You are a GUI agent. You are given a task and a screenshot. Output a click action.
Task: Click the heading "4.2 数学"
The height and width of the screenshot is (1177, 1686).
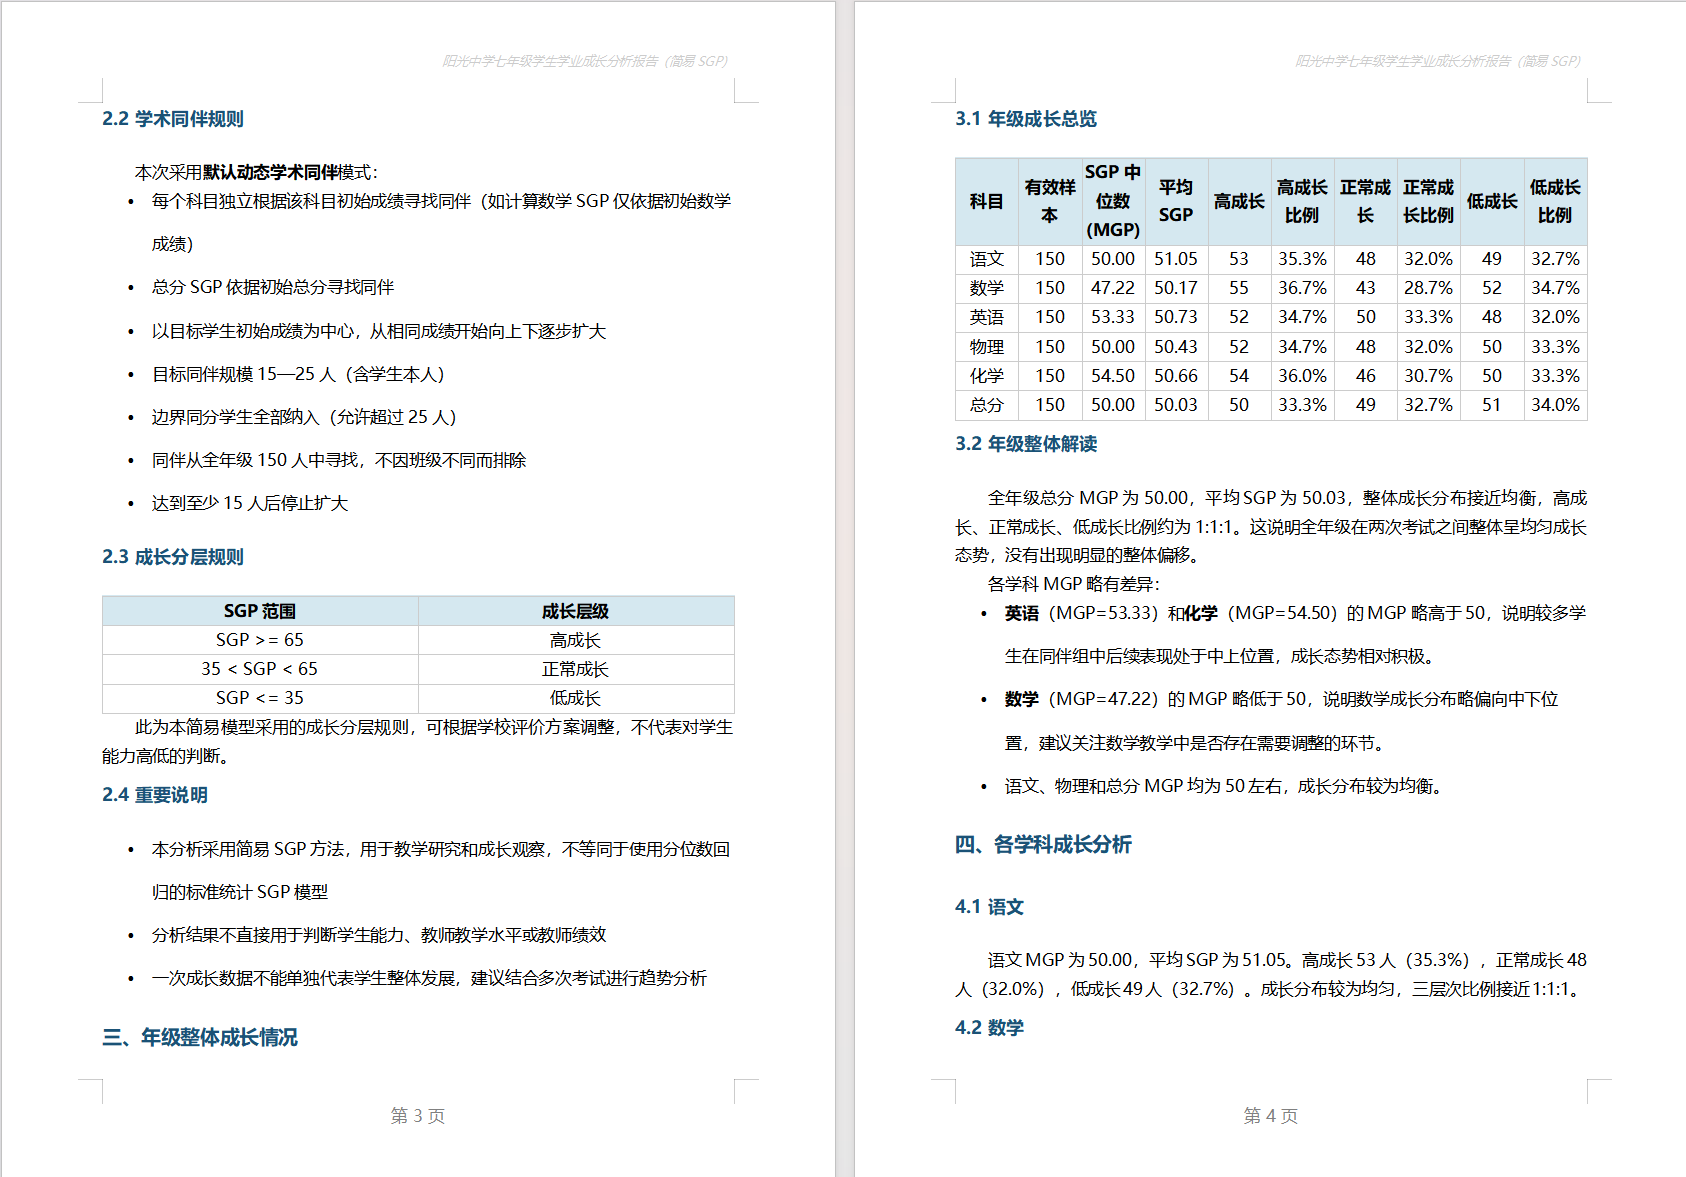coord(989,1028)
